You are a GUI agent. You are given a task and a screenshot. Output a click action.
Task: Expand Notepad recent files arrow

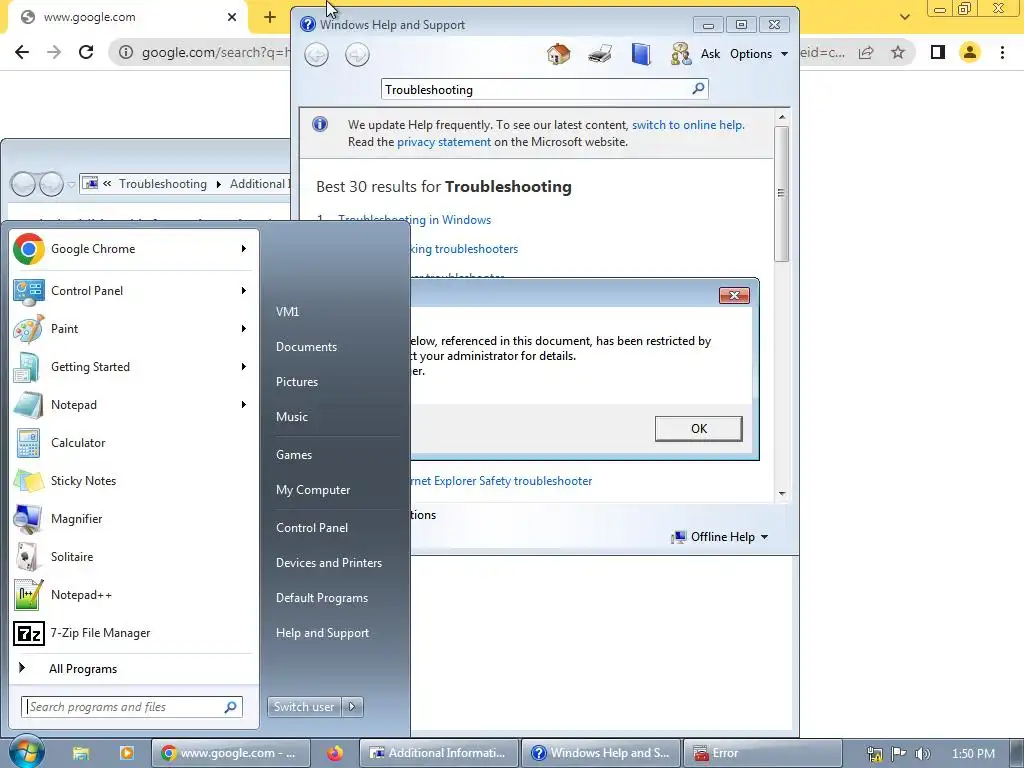coord(244,404)
